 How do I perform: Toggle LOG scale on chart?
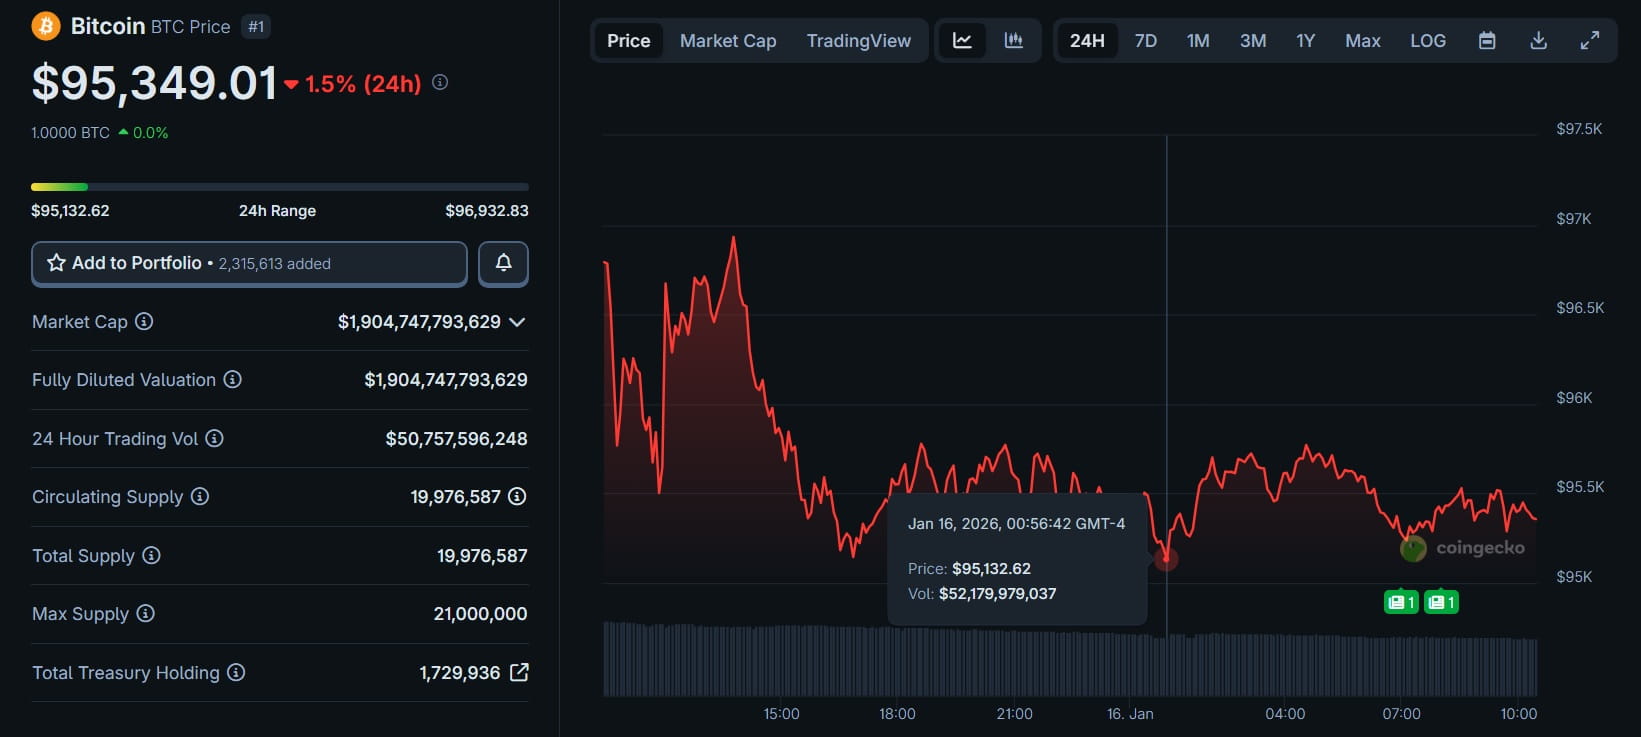(1427, 41)
